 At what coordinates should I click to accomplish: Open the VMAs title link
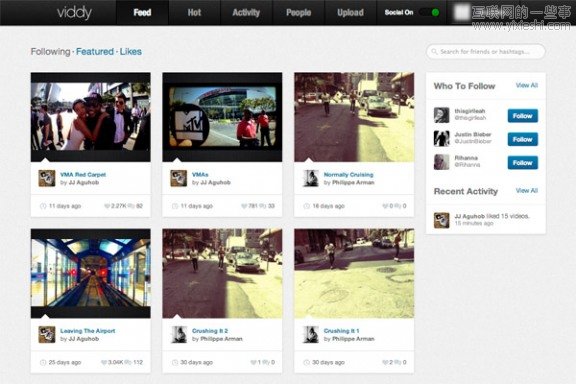[x=200, y=175]
